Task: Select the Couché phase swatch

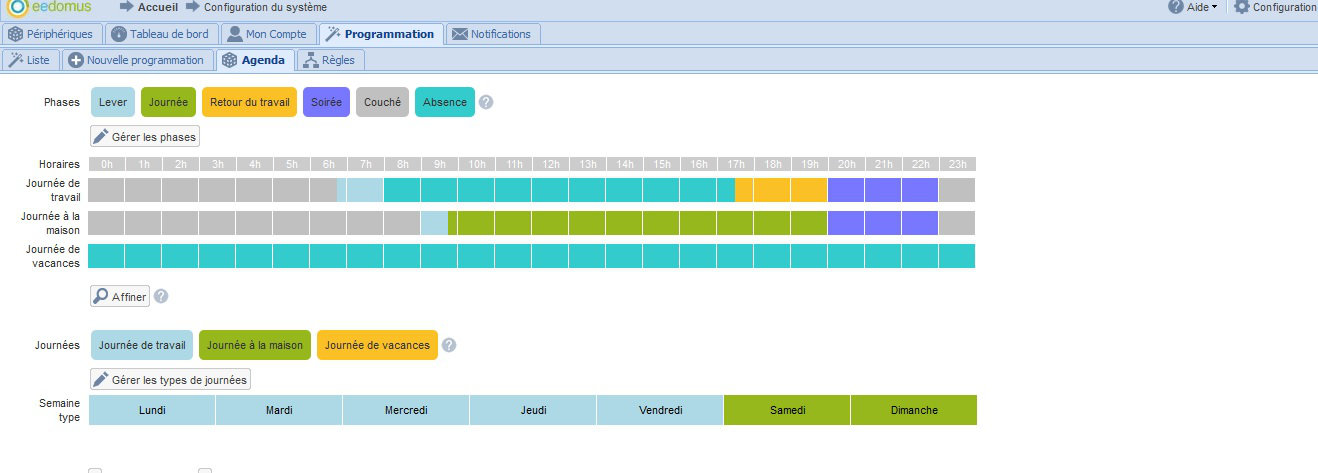Action: [382, 102]
